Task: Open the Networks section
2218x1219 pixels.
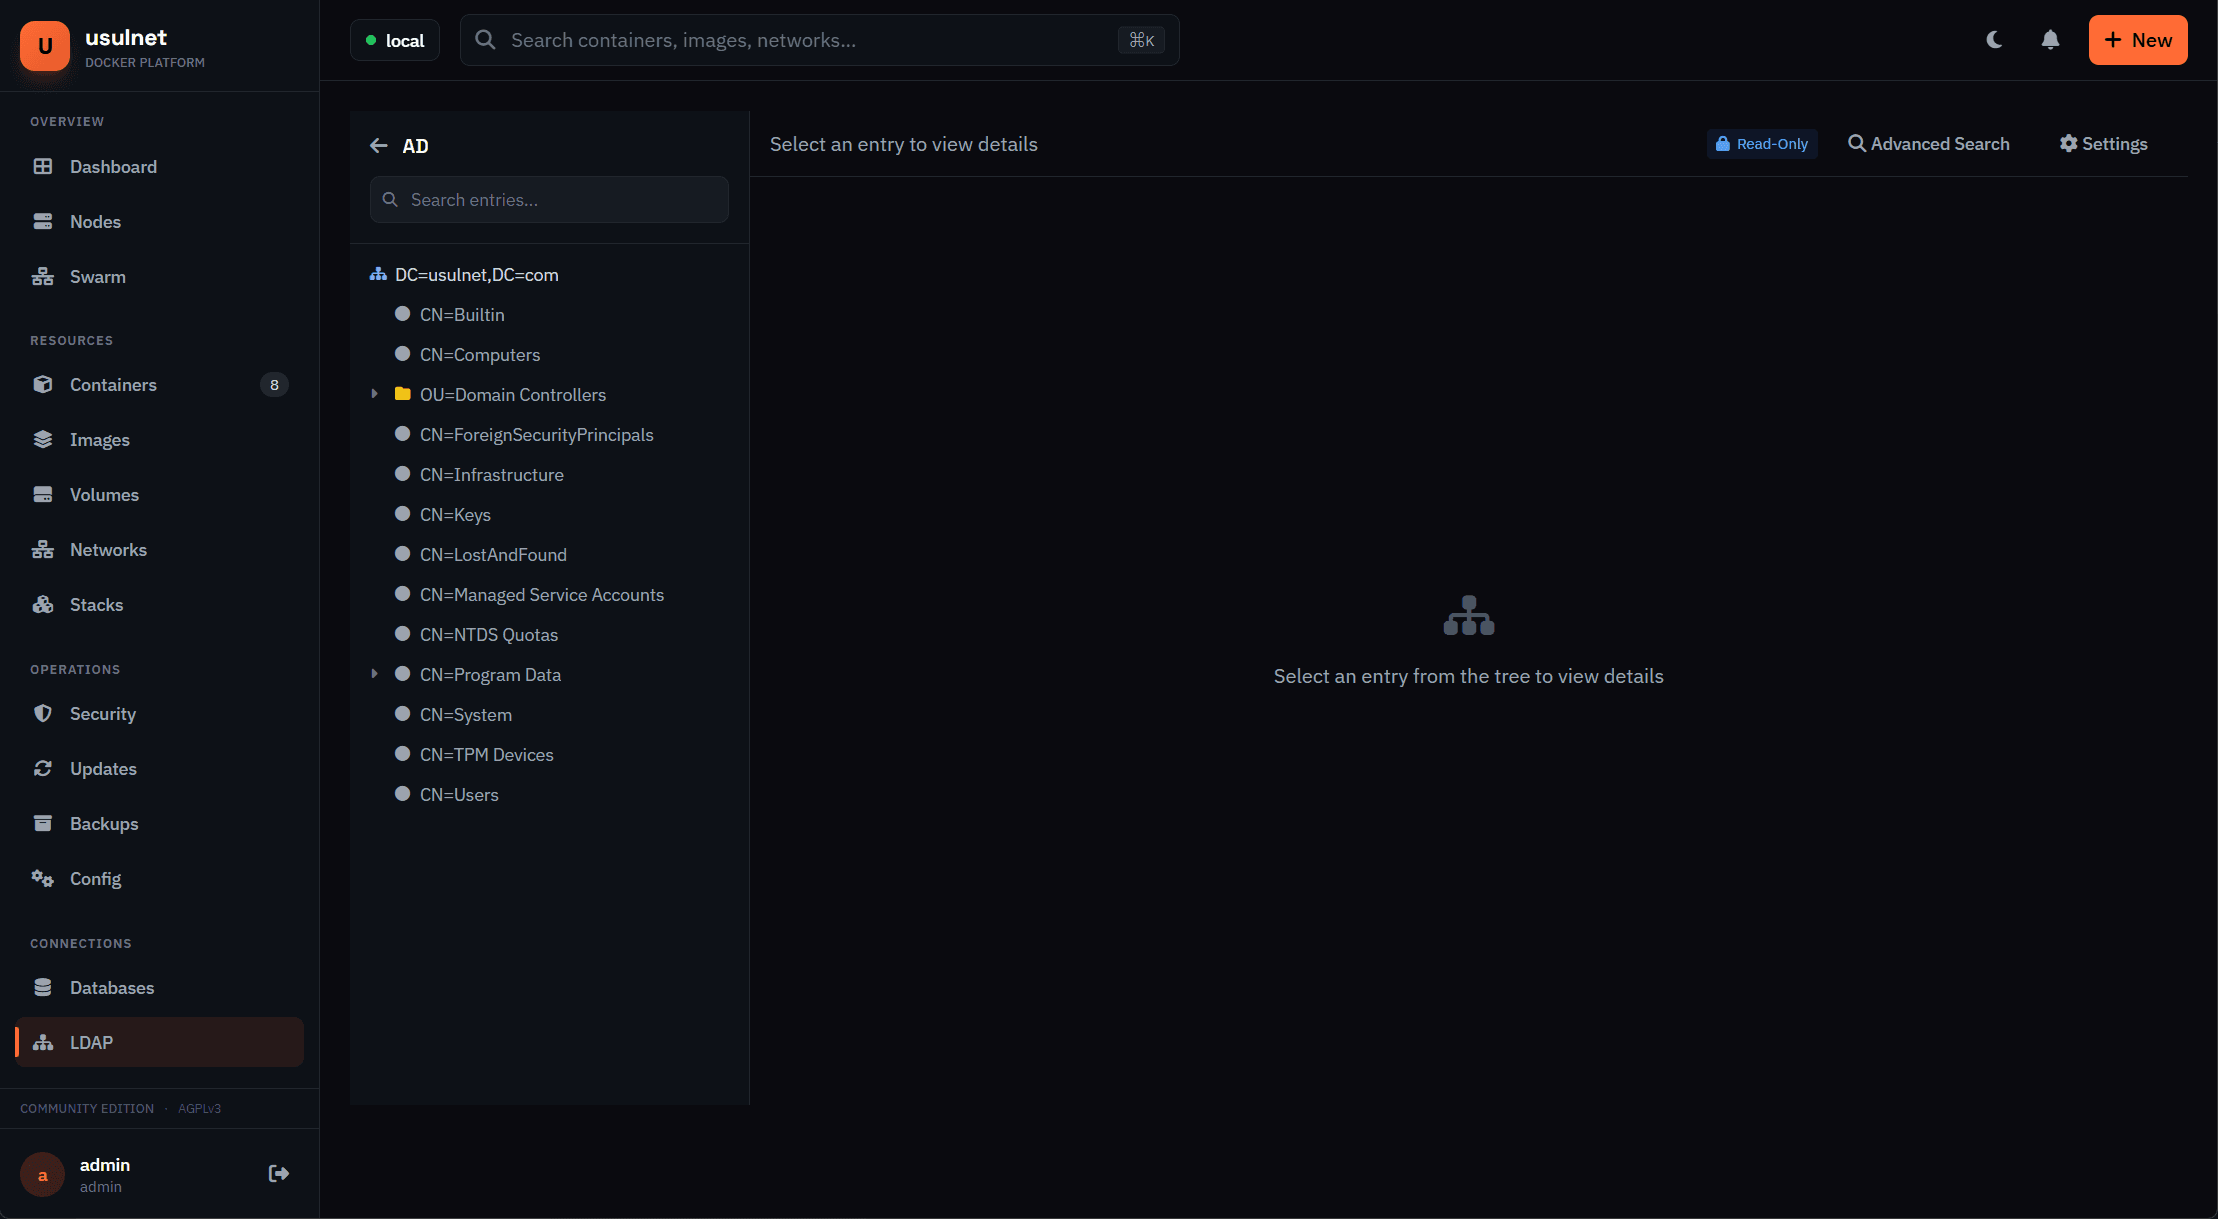Action: (108, 549)
